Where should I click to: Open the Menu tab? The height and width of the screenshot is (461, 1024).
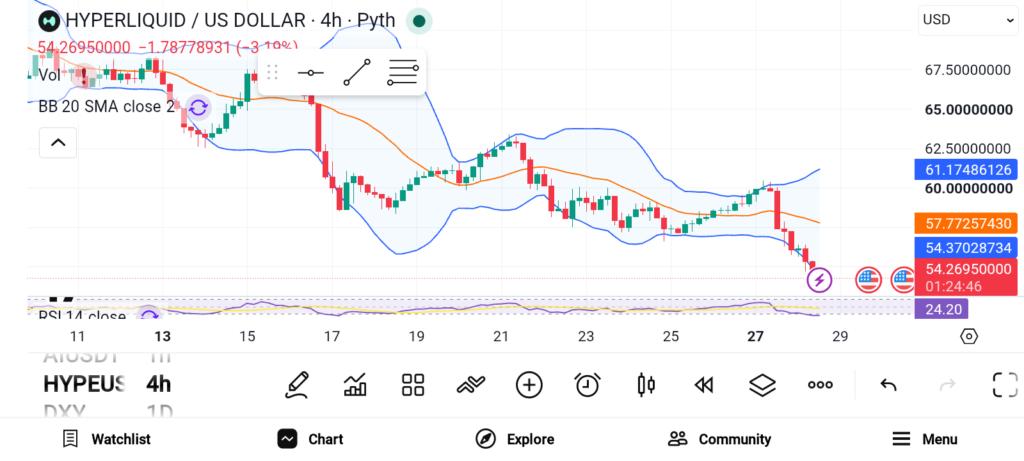point(924,439)
